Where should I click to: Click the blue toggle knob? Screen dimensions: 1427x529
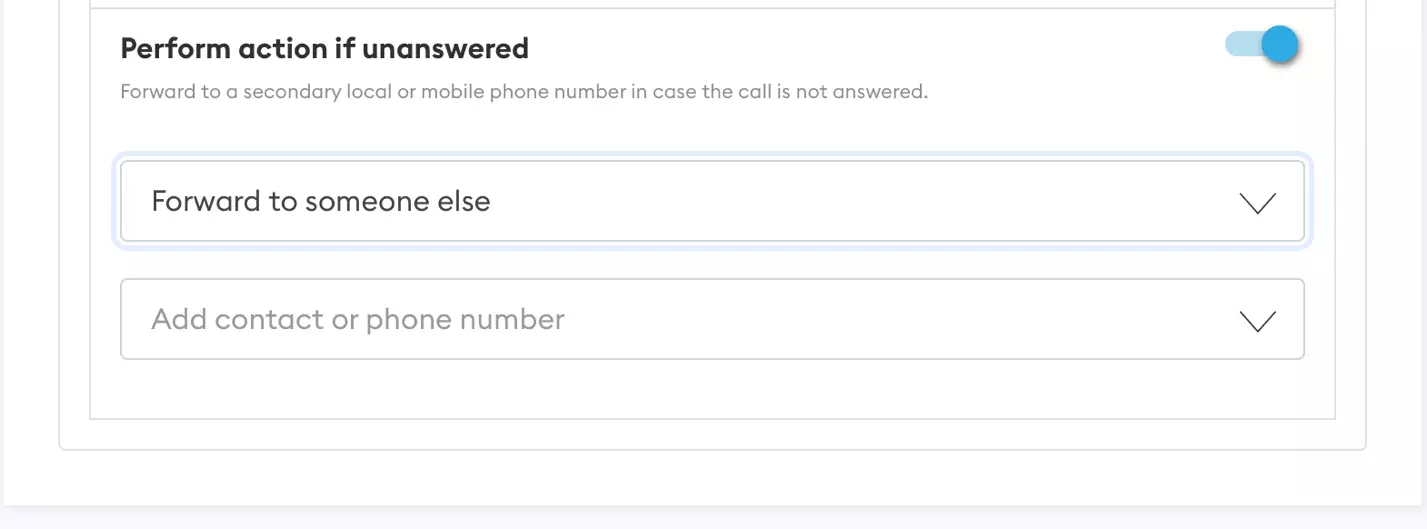[1279, 45]
